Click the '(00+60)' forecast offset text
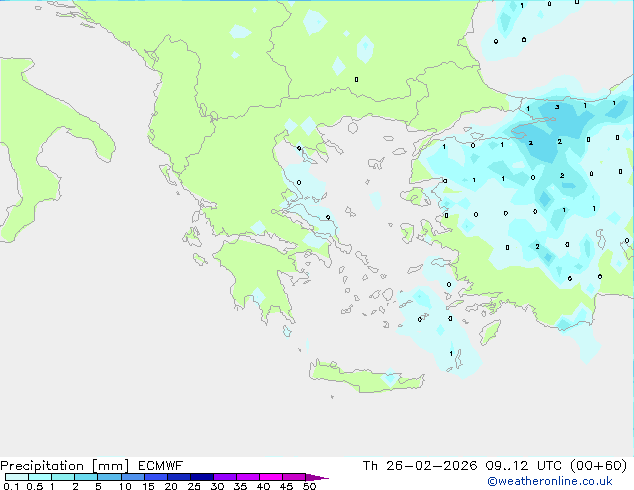Viewport: 634px width, 490px height. pos(598,466)
